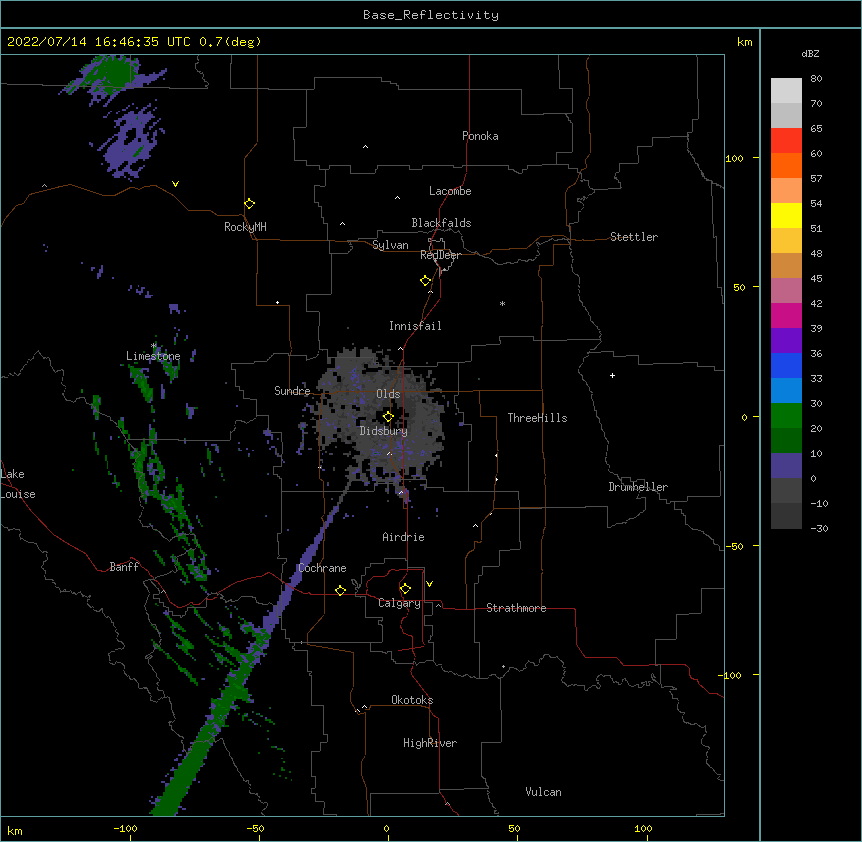Click the Lake Louise label
This screenshot has width=862, height=842.
tap(18, 484)
